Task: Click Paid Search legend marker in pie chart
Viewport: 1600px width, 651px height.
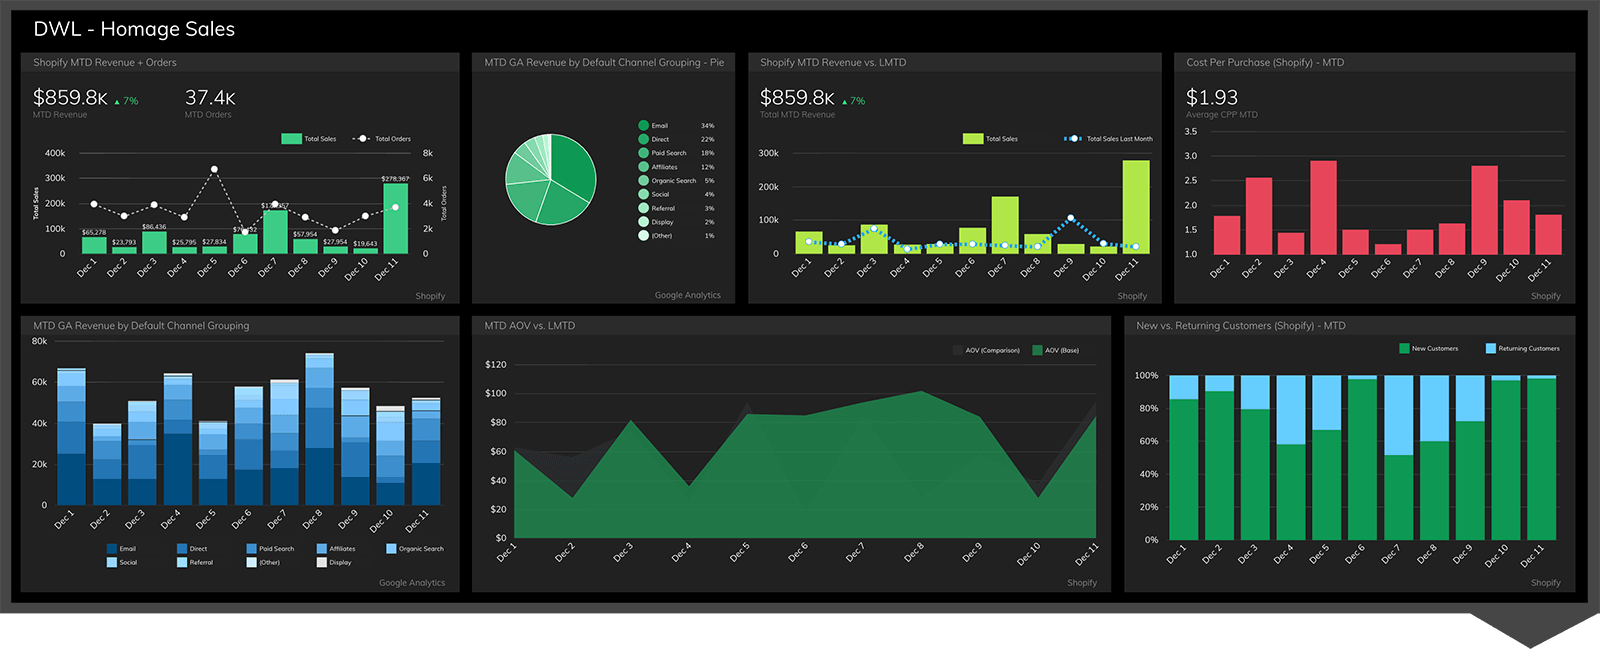Action: click(644, 153)
